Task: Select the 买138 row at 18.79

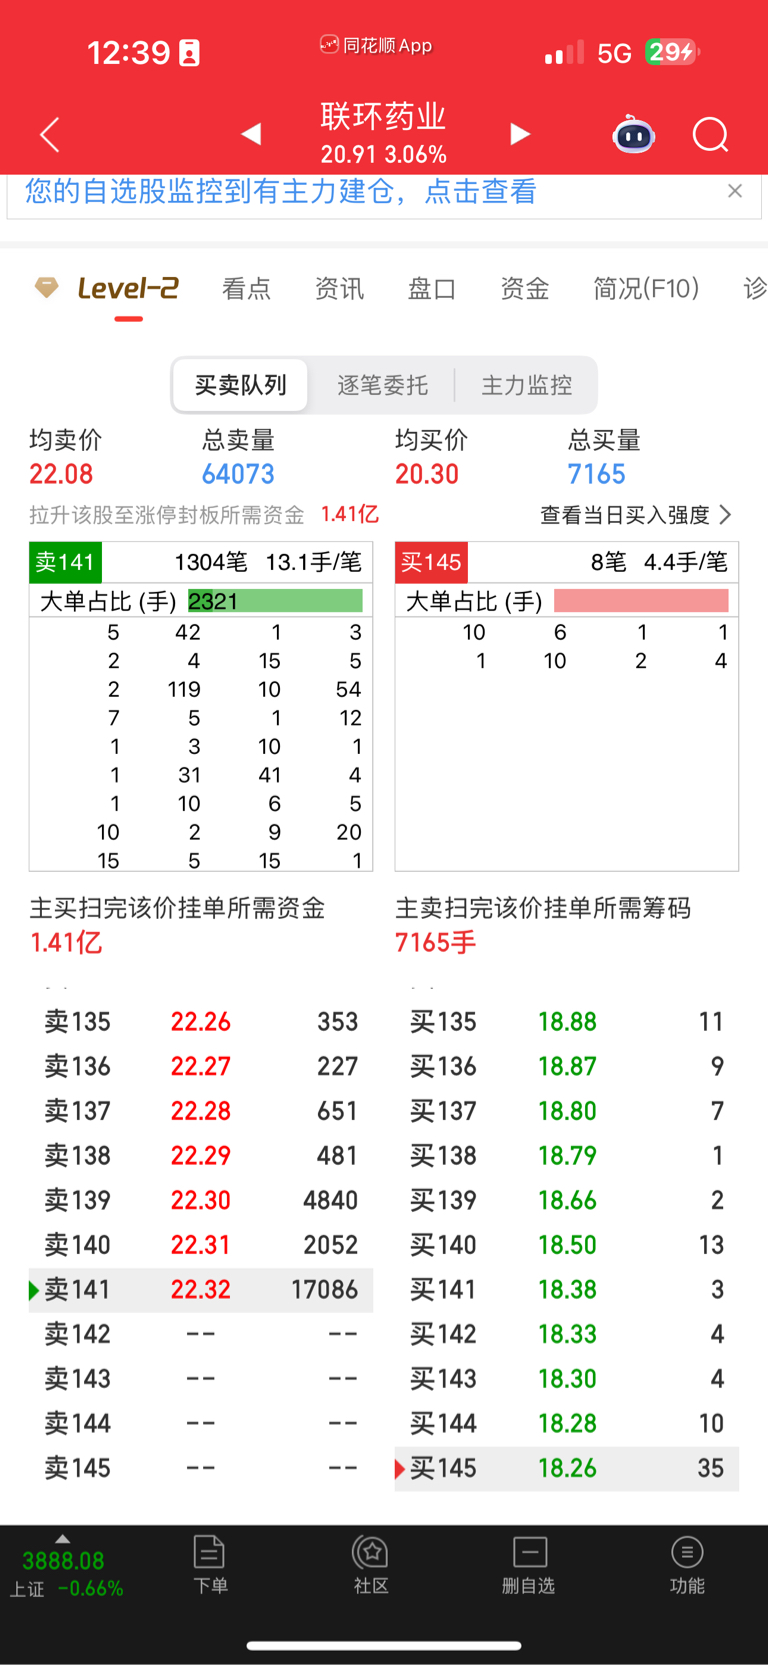Action: pos(567,1155)
